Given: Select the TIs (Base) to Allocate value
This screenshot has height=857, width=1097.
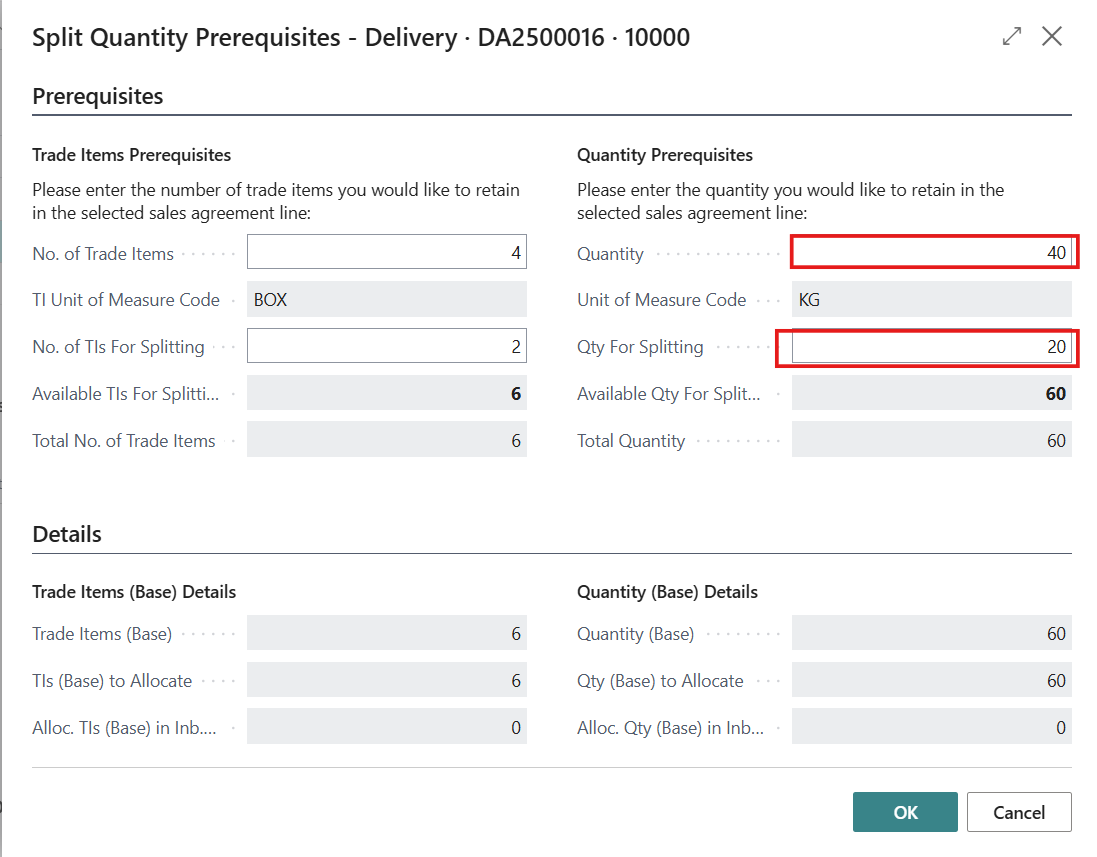Looking at the screenshot, I should coord(386,680).
